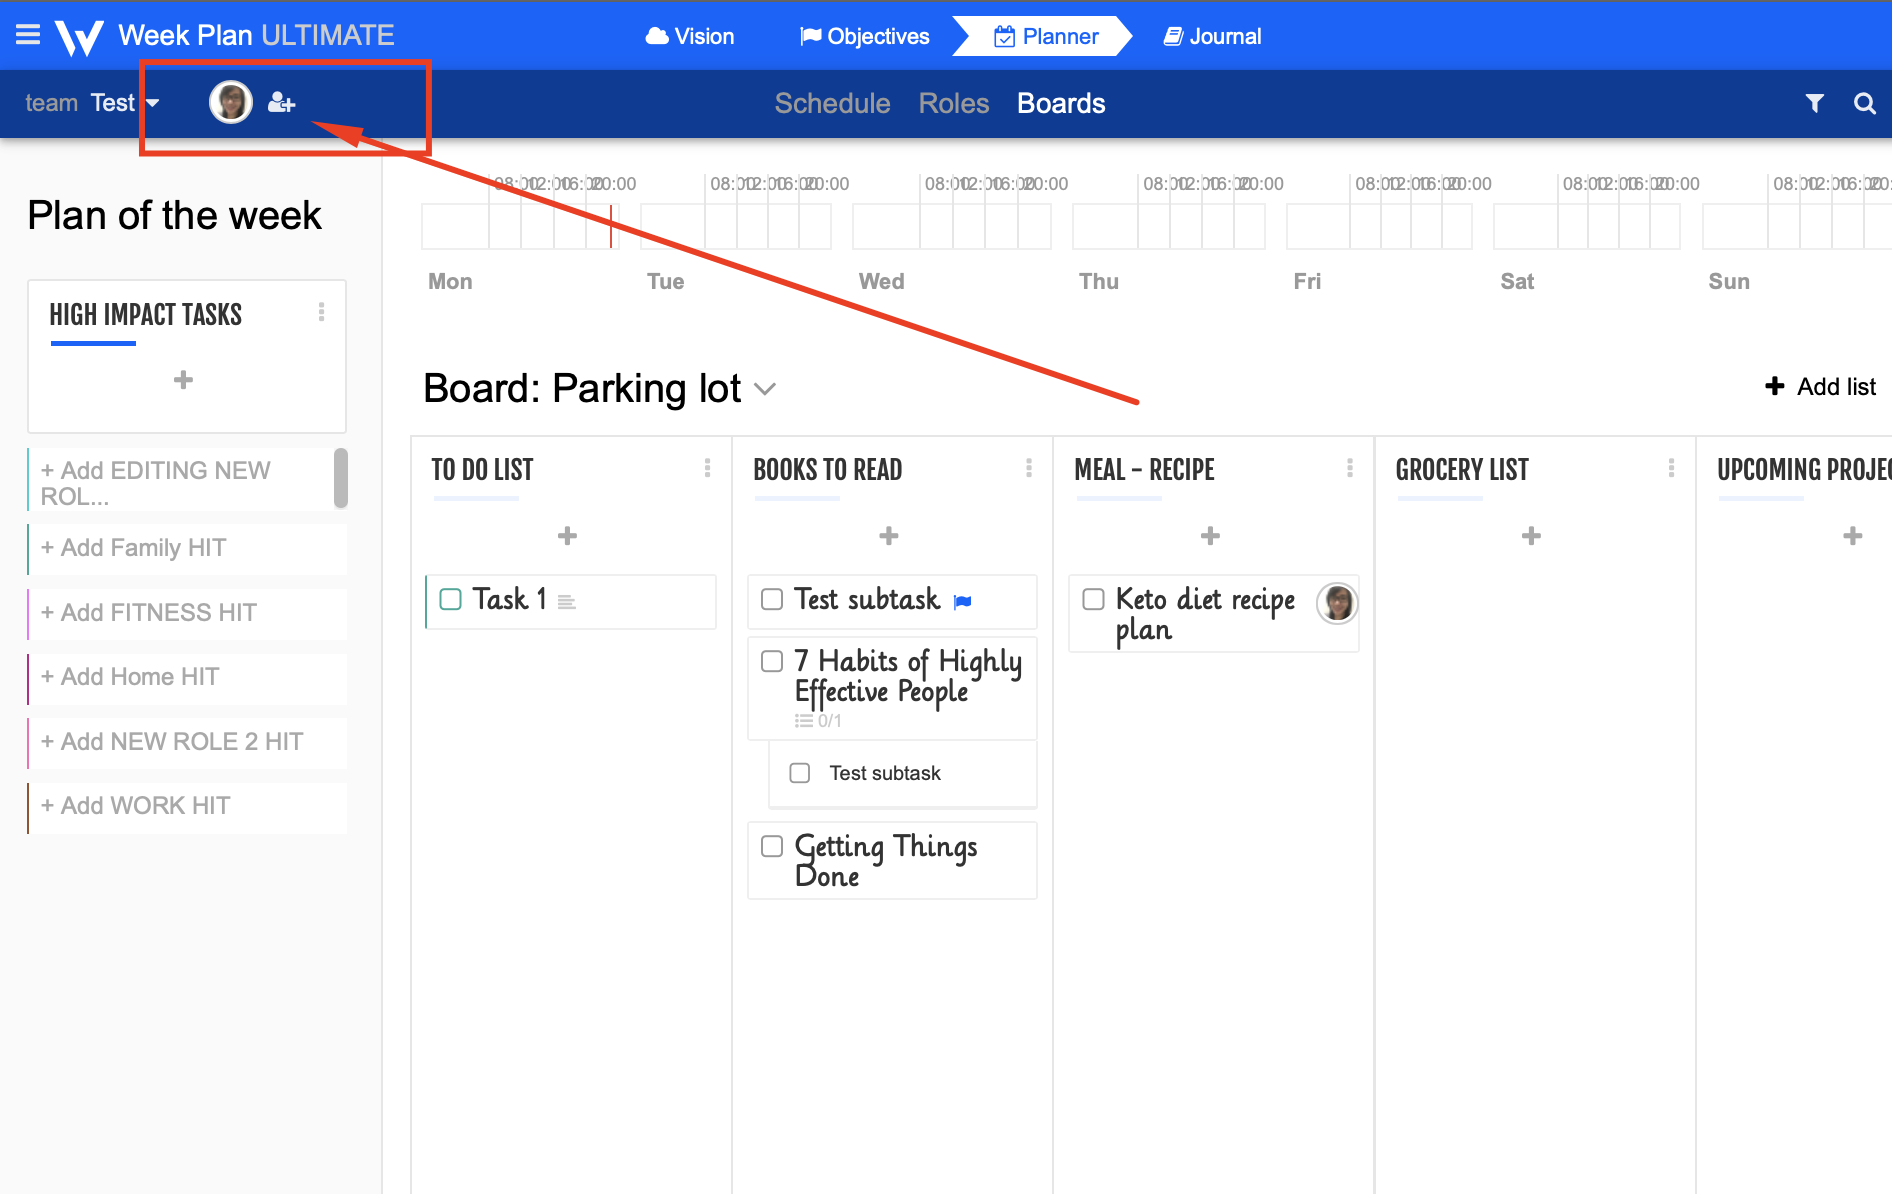Image resolution: width=1892 pixels, height=1194 pixels.
Task: Click the Sun day label
Action: (1729, 282)
